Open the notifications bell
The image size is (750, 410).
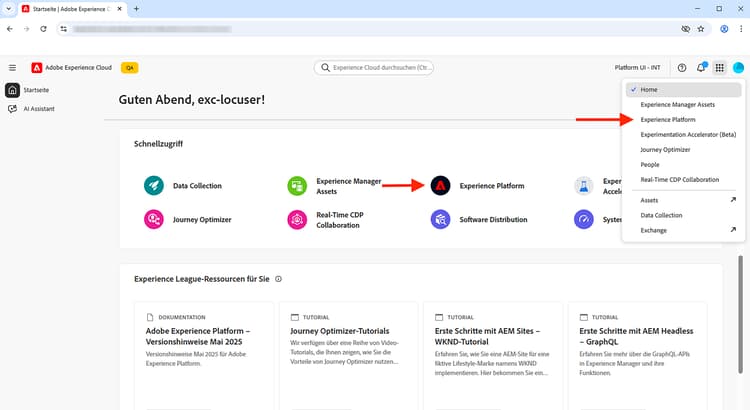(701, 67)
